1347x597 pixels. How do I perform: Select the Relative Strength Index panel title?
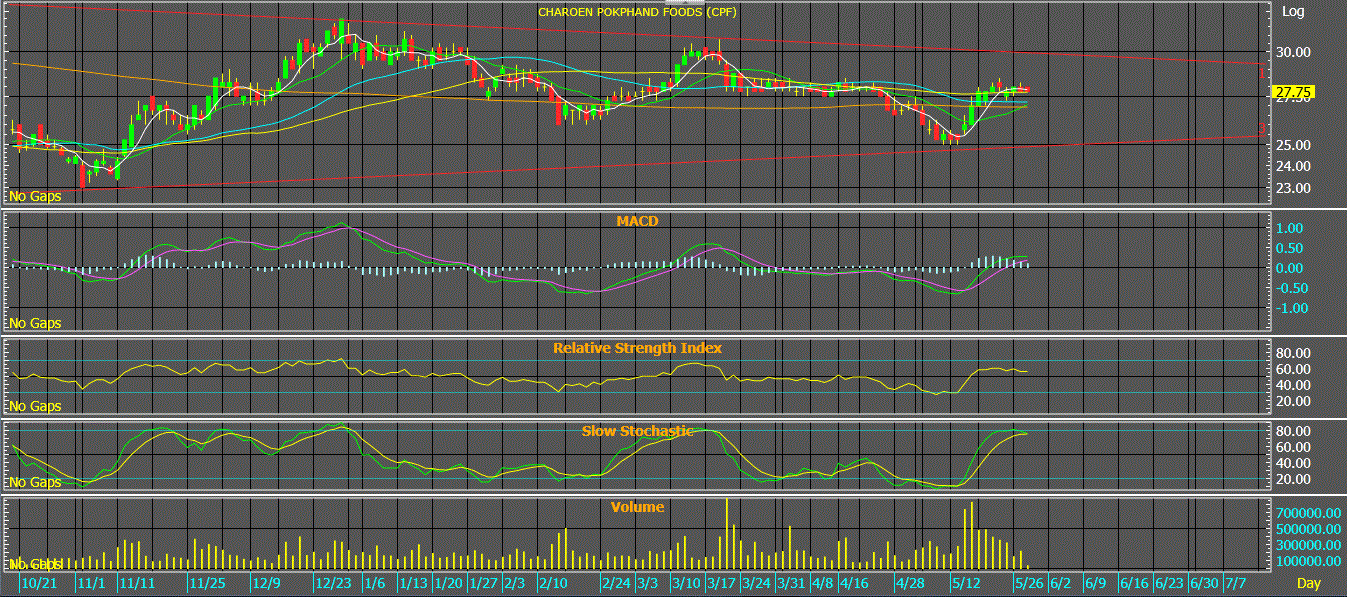637,348
